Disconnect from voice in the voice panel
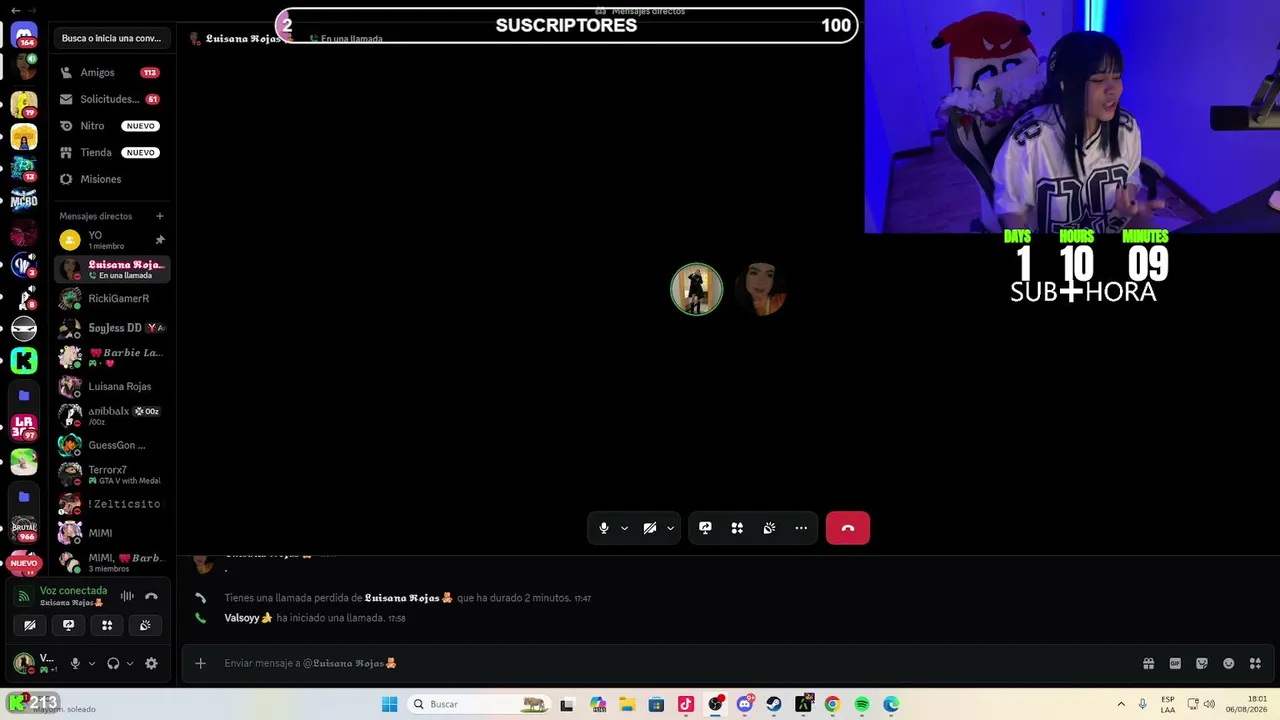 pyautogui.click(x=151, y=596)
